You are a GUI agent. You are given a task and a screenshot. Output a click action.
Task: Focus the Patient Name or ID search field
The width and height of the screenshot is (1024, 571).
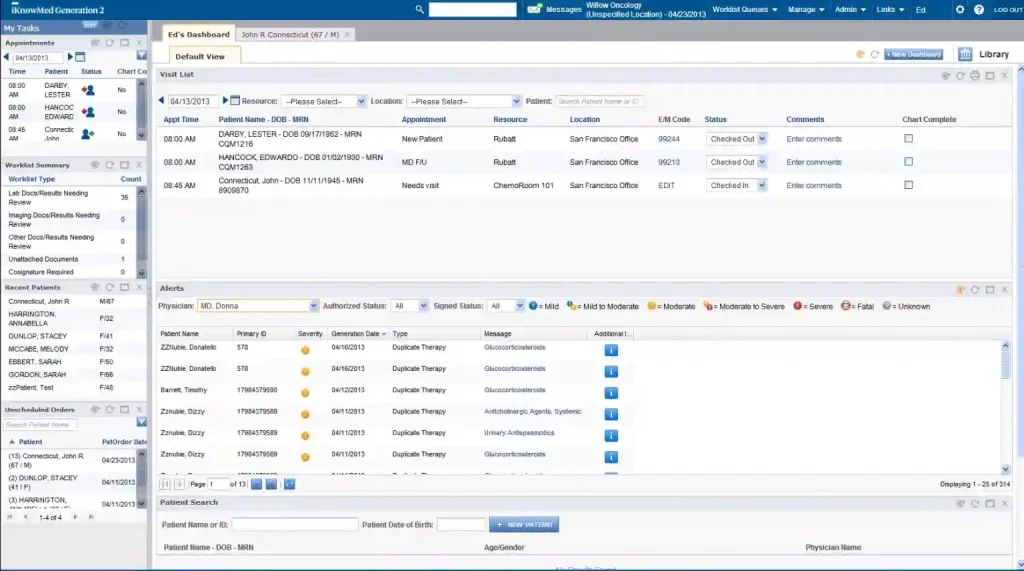295,525
